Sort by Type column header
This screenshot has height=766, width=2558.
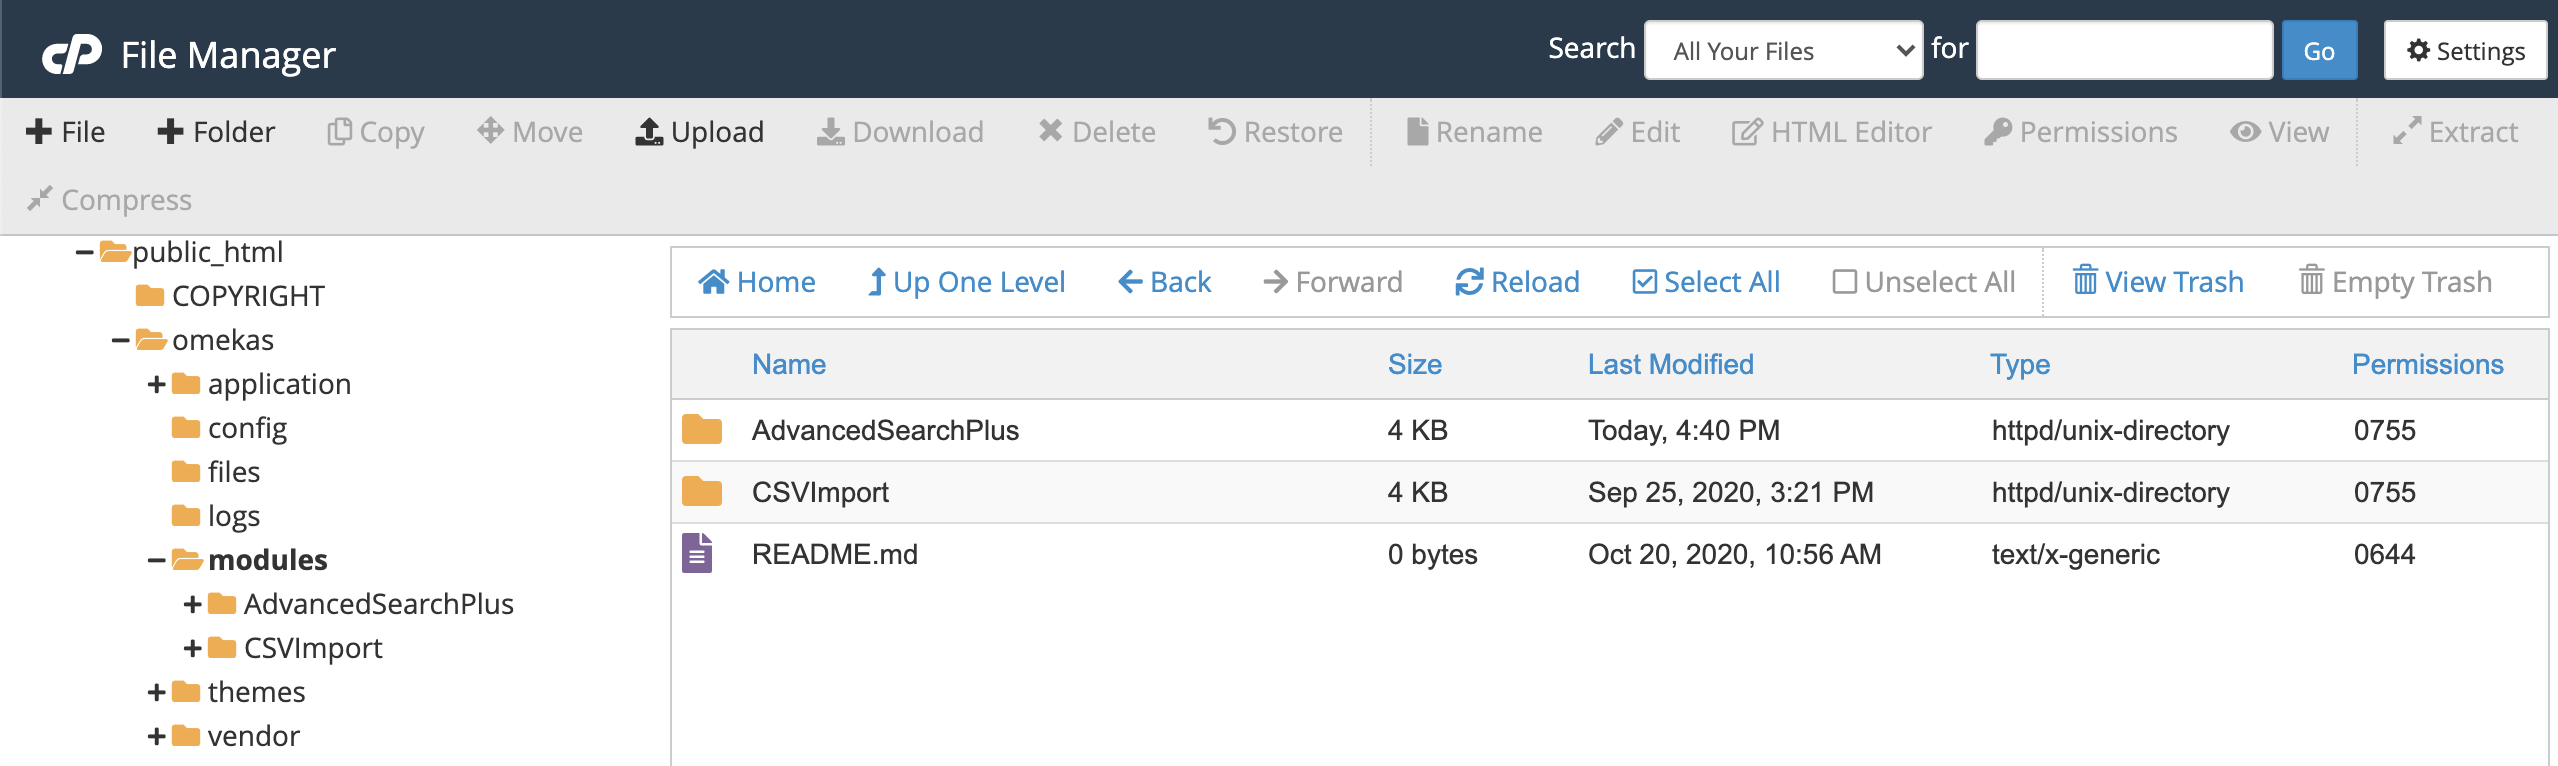2020,365
